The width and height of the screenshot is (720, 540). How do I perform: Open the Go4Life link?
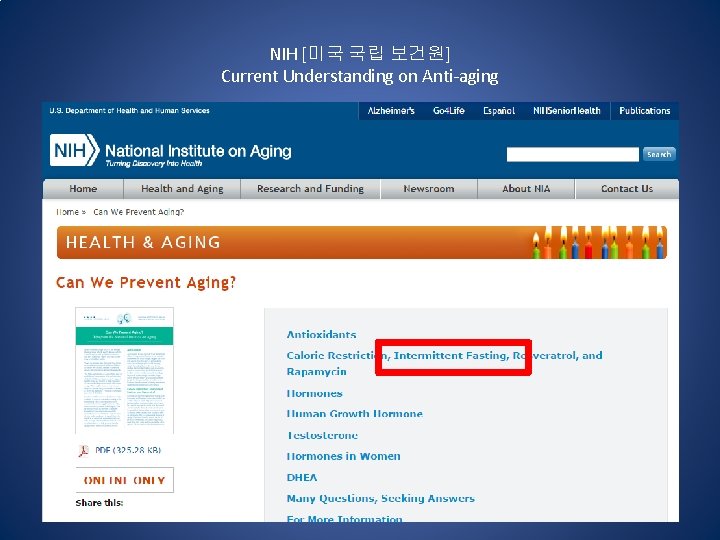pyautogui.click(x=449, y=111)
